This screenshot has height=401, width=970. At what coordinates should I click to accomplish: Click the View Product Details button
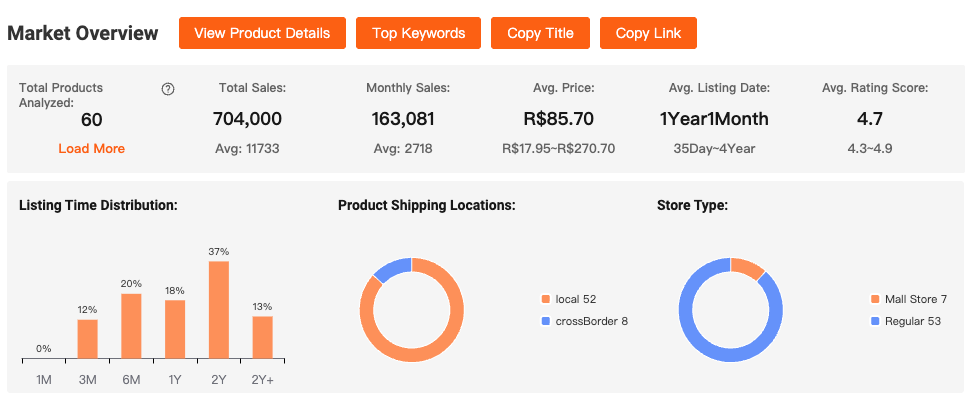pyautogui.click(x=262, y=33)
